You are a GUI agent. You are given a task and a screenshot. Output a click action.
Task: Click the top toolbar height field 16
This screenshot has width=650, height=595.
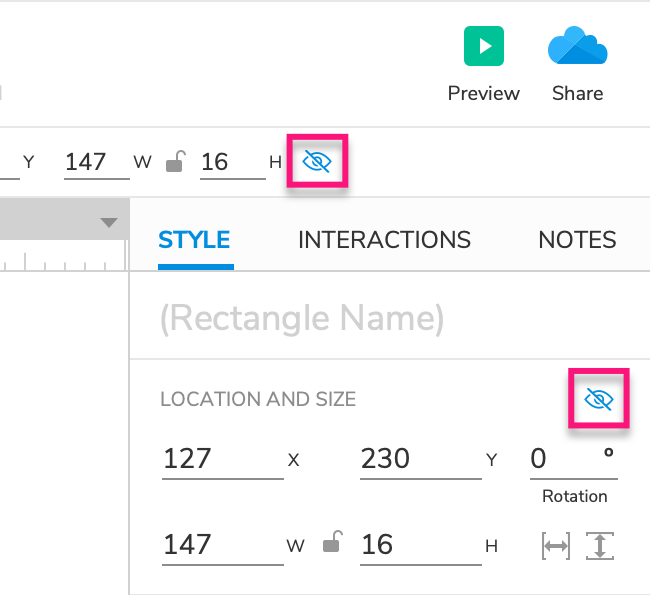tap(232, 161)
